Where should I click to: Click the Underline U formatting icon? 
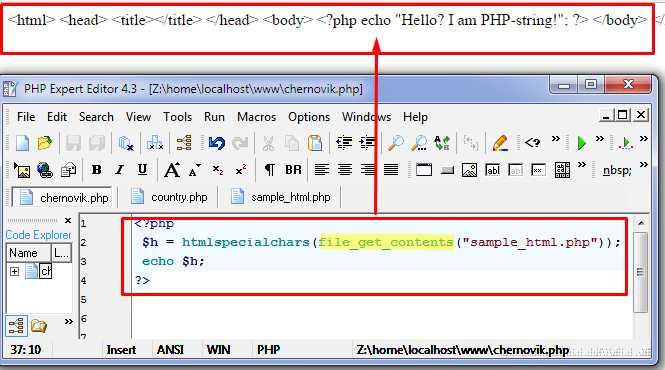pos(142,170)
